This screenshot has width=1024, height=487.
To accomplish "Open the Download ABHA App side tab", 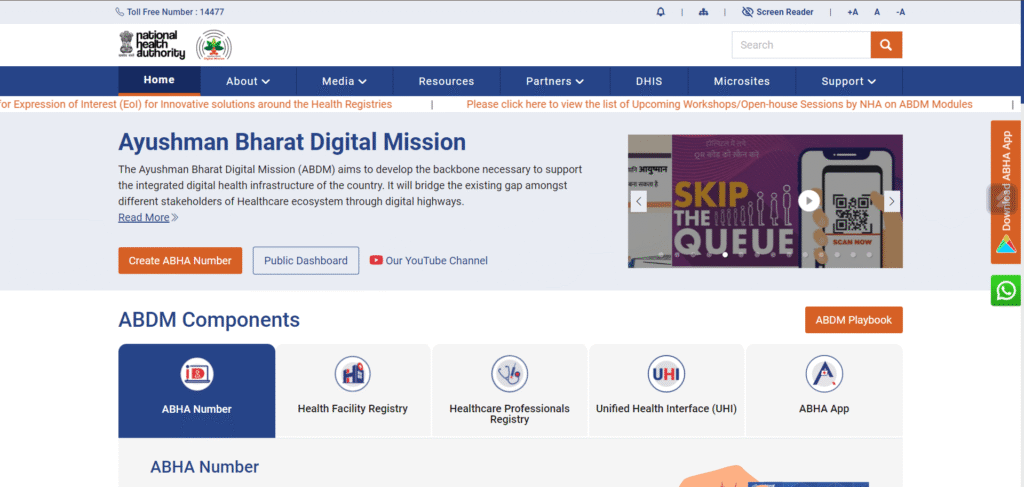I will tap(1006, 192).
